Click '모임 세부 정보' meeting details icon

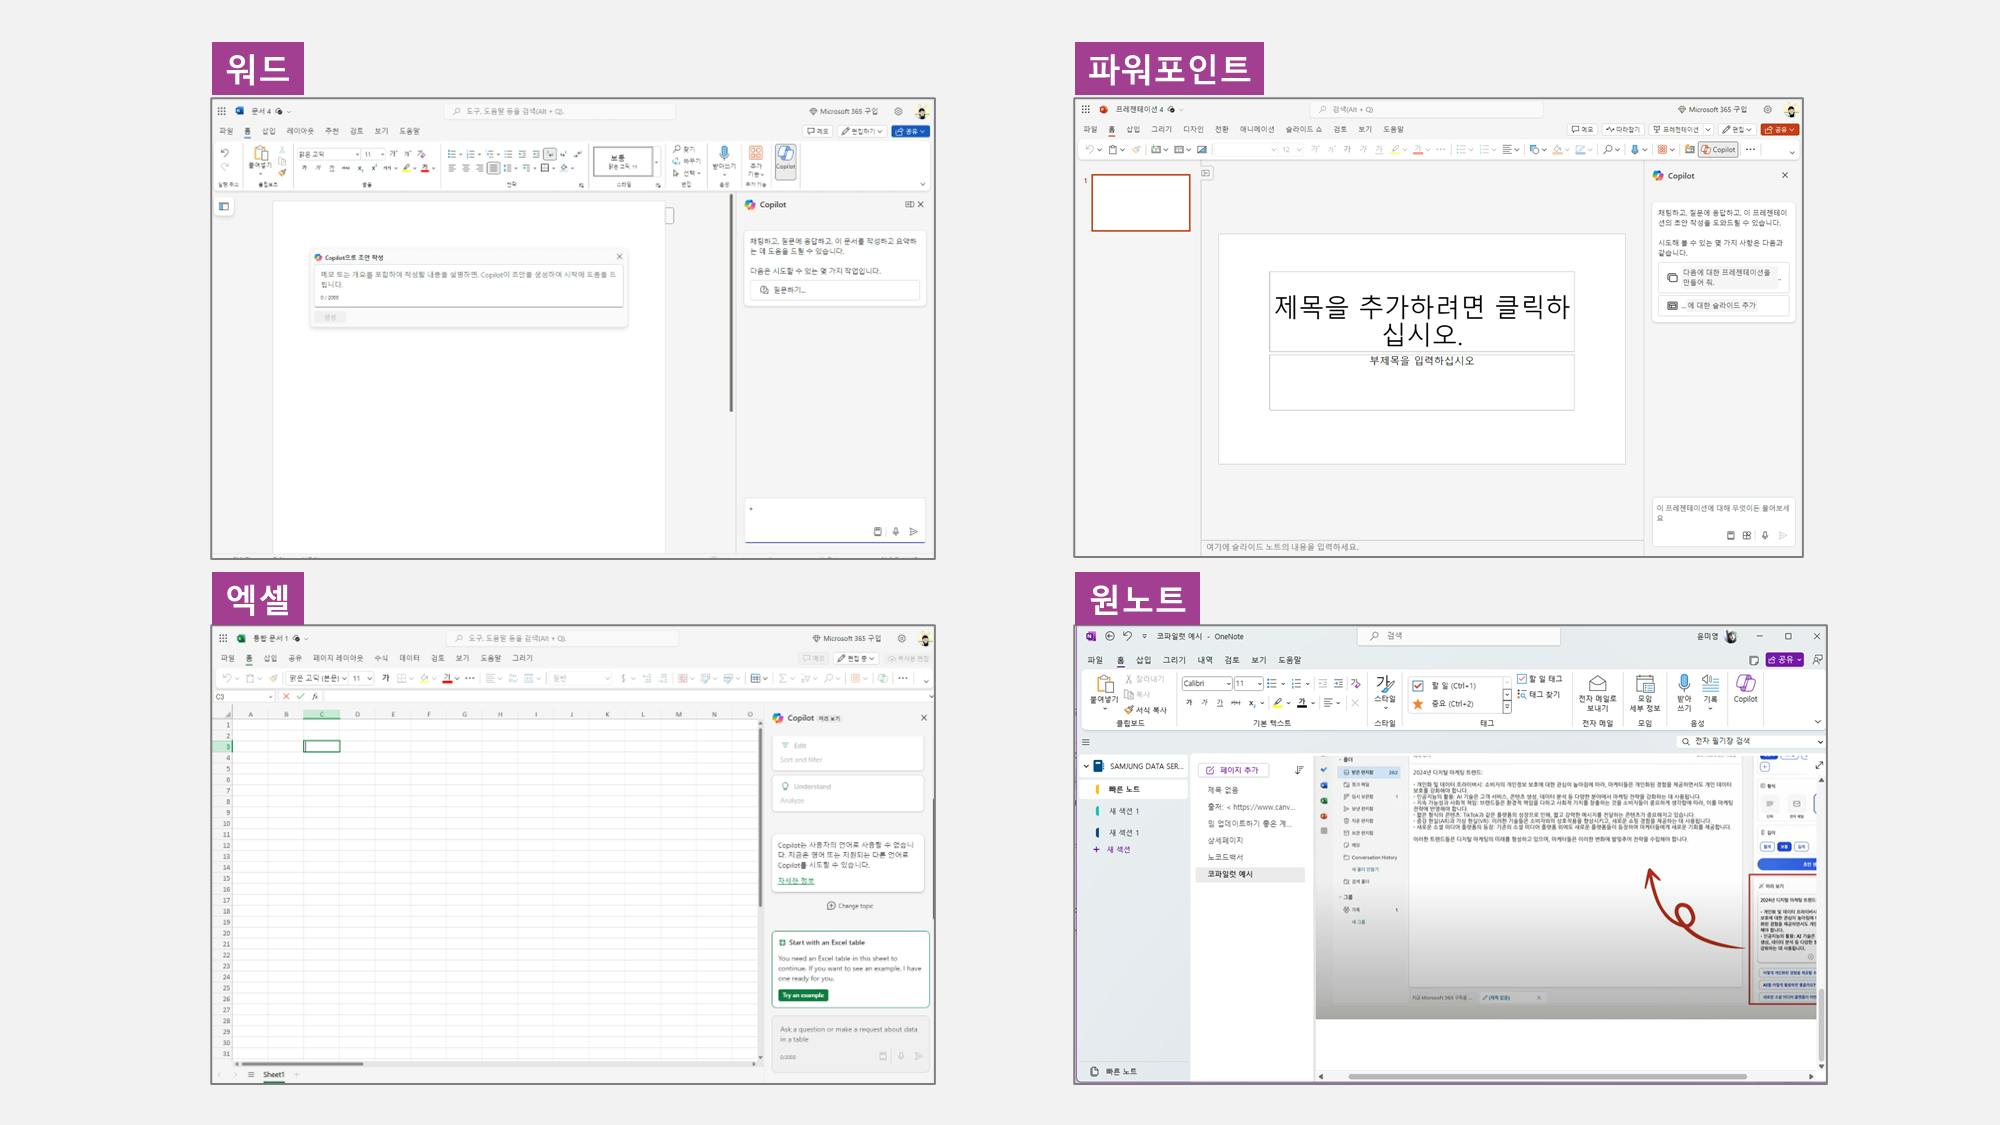pyautogui.click(x=1645, y=685)
